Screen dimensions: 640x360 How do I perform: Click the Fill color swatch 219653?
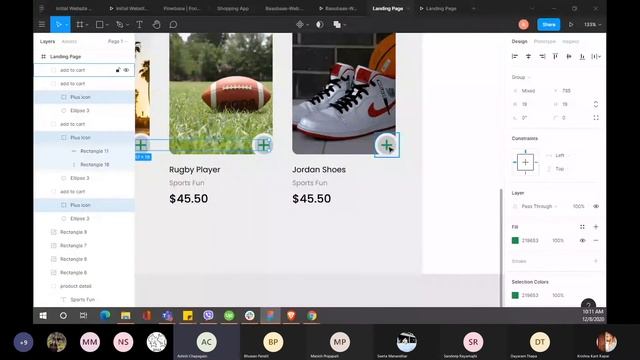[x=515, y=240]
